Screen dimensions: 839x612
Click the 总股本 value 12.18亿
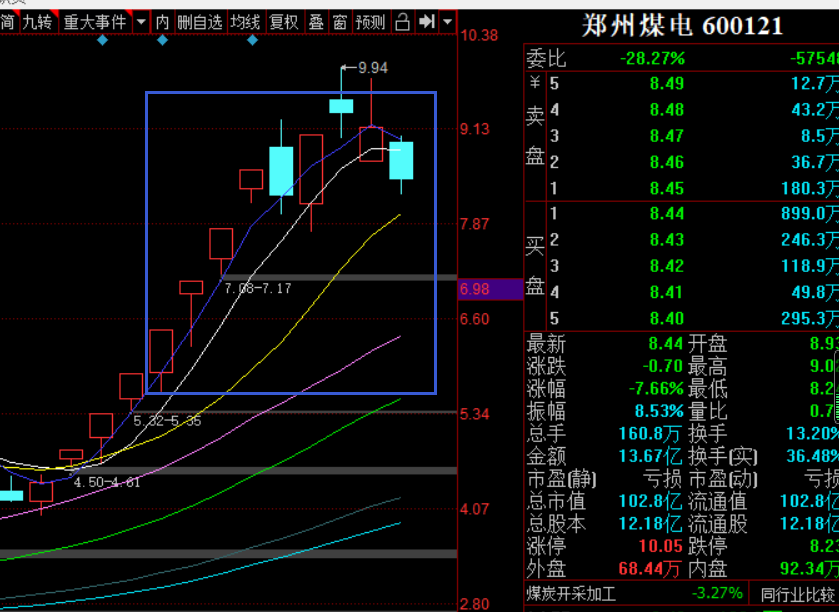tap(650, 524)
